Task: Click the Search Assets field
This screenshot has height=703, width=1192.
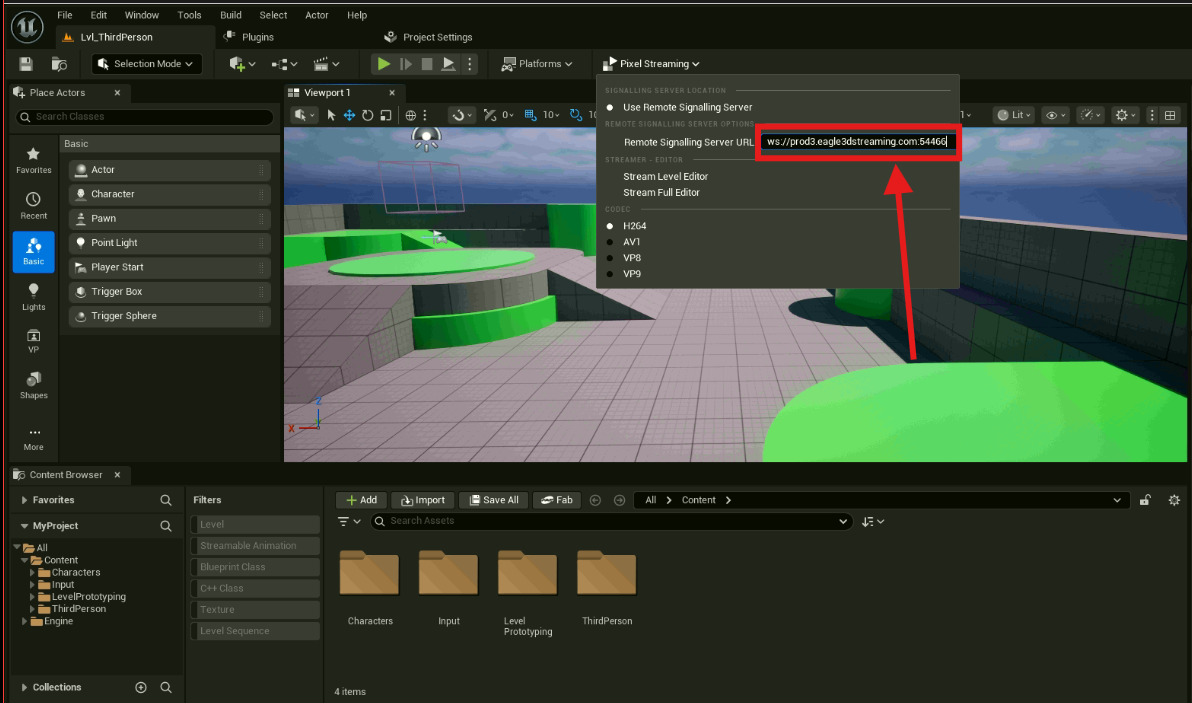Action: coord(610,521)
